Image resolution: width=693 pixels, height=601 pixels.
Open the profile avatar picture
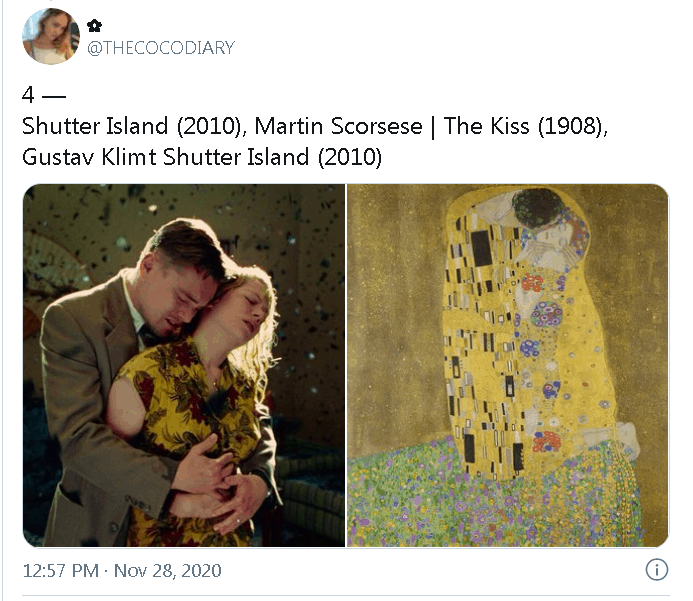(51, 36)
